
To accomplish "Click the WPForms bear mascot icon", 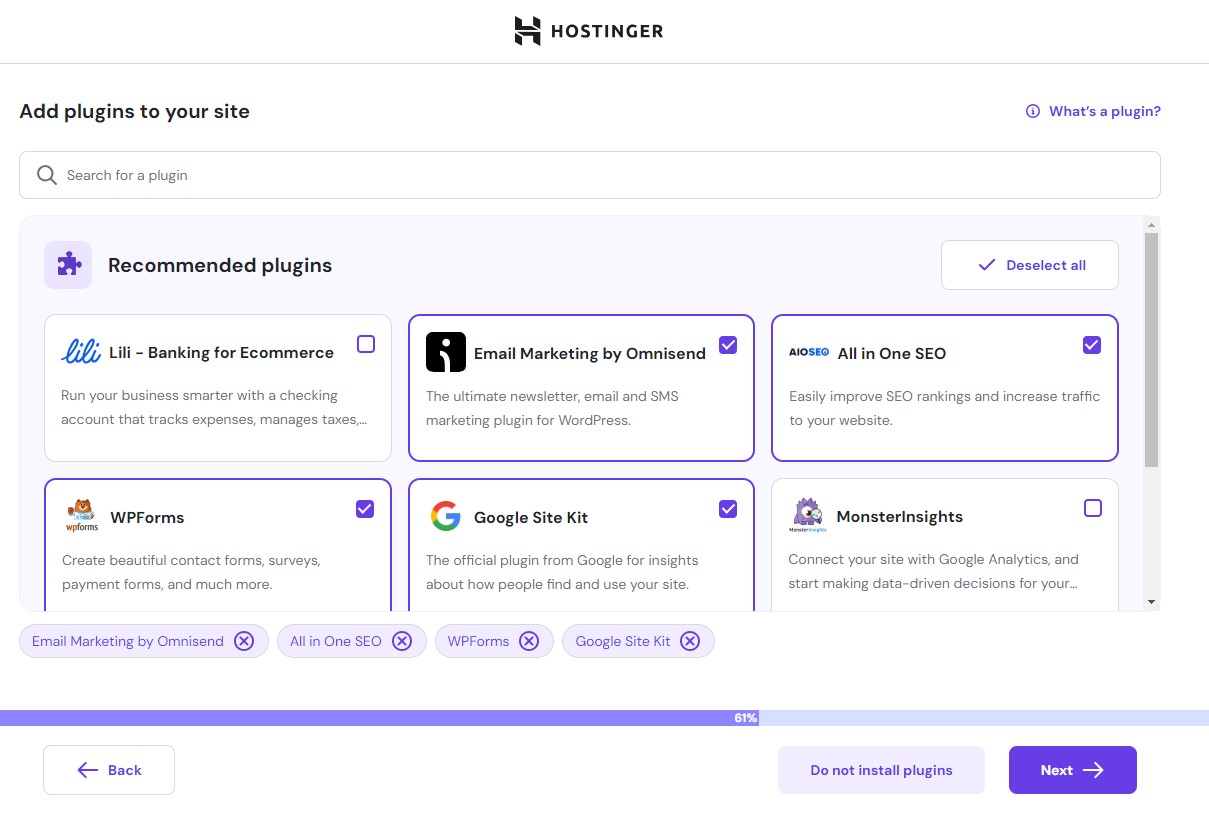I will click(82, 516).
